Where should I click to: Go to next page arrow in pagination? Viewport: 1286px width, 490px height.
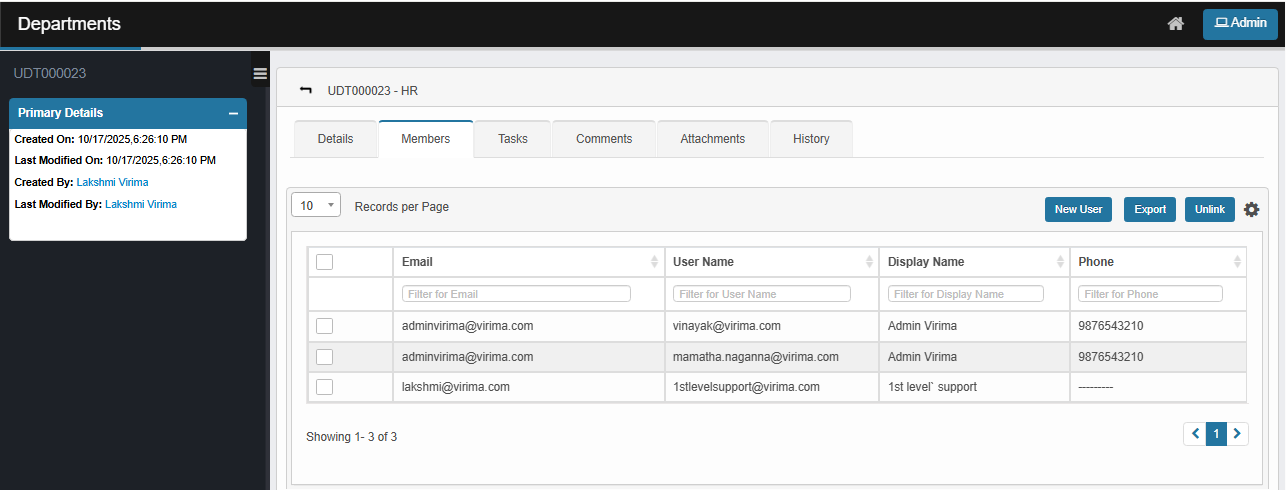click(1238, 433)
